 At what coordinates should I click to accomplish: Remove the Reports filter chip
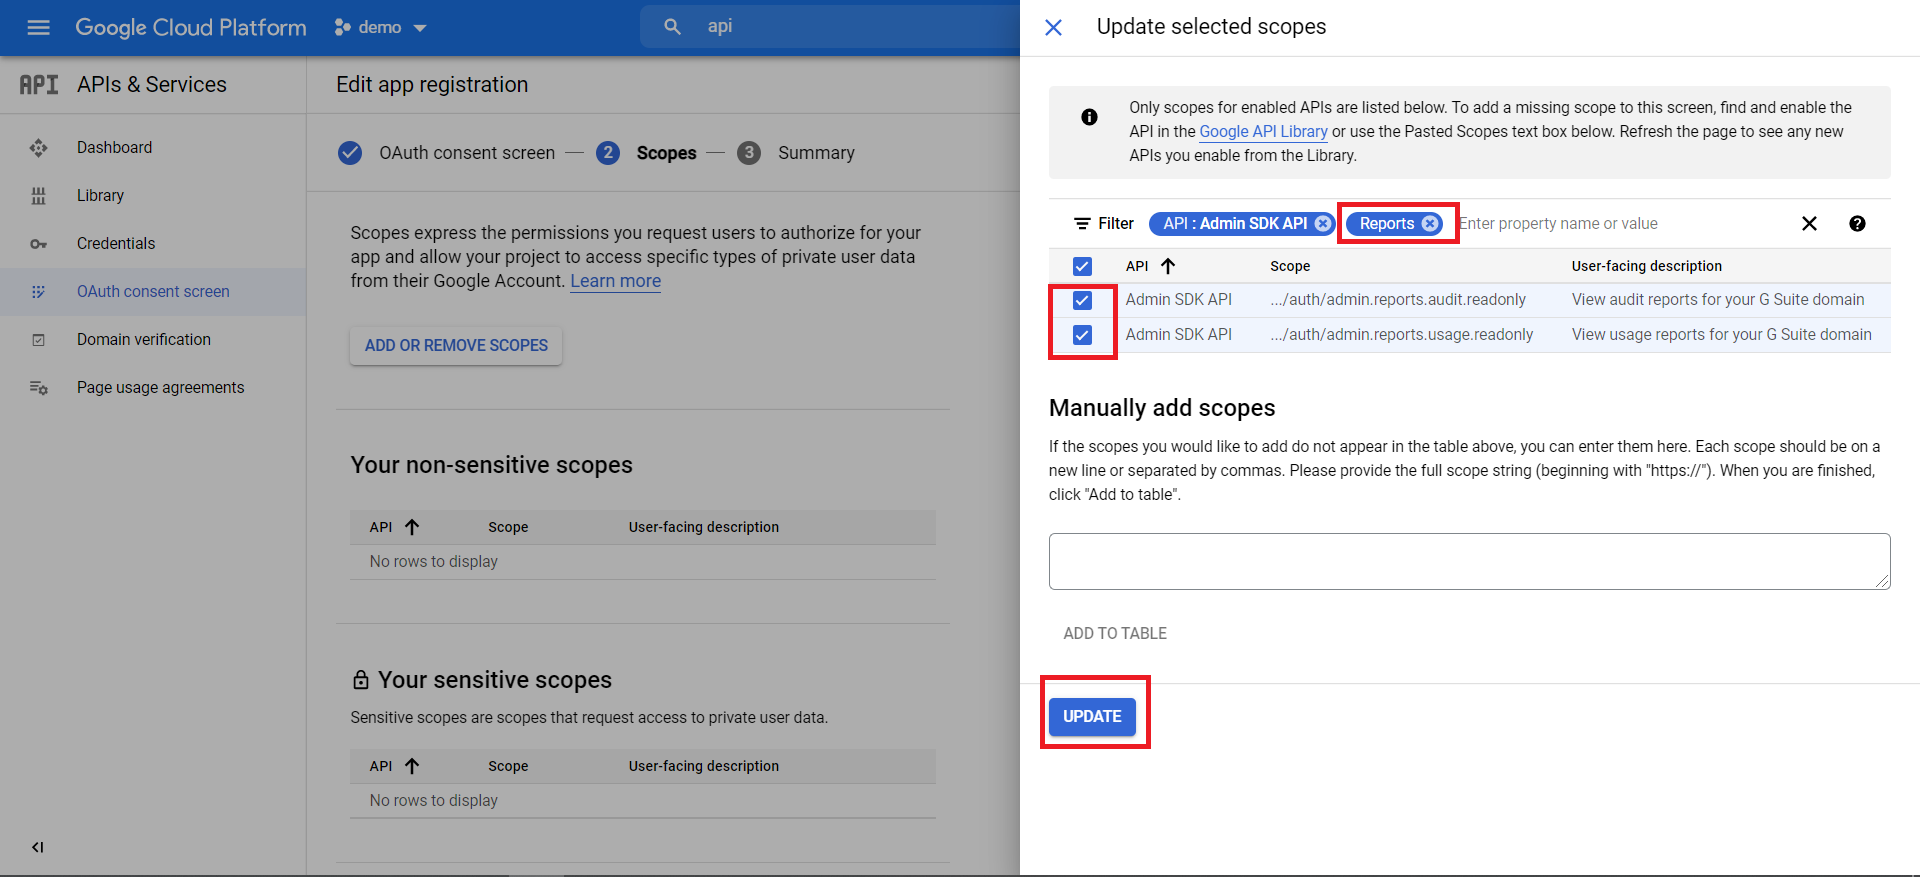point(1430,224)
